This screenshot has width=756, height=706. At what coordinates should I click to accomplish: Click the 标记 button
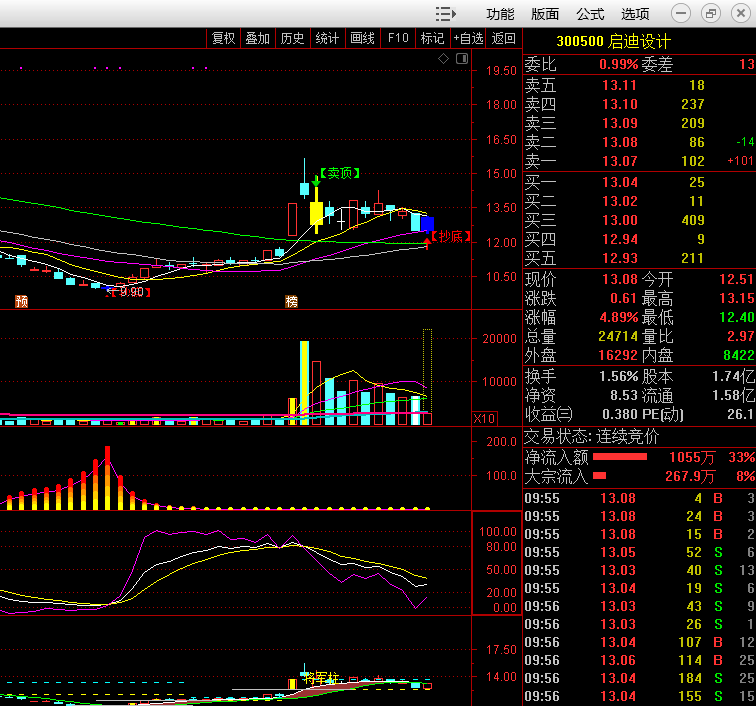(x=432, y=38)
